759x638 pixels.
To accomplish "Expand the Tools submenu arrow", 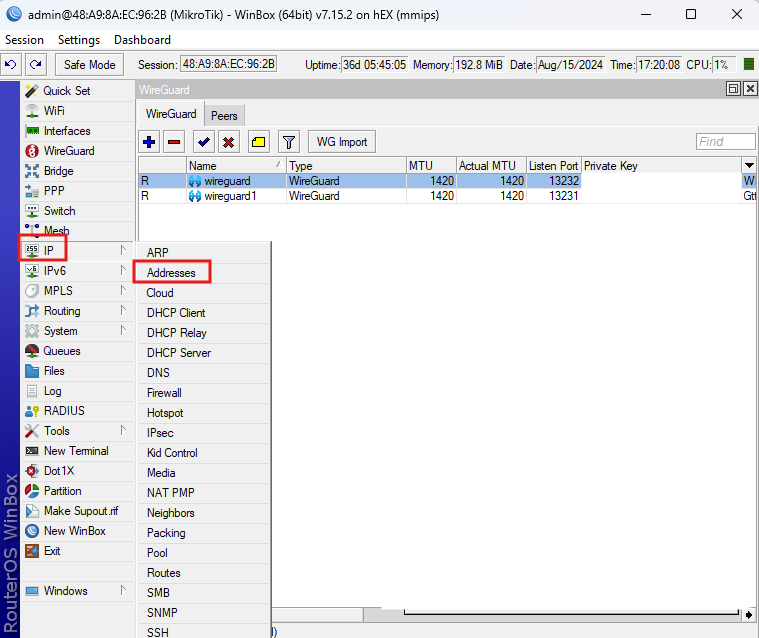I will (123, 430).
